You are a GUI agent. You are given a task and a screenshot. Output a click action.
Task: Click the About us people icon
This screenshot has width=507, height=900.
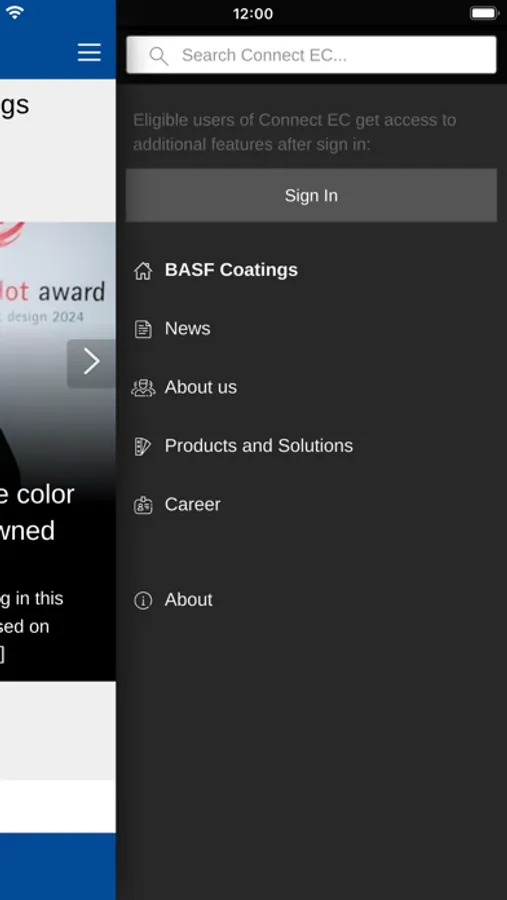143,388
